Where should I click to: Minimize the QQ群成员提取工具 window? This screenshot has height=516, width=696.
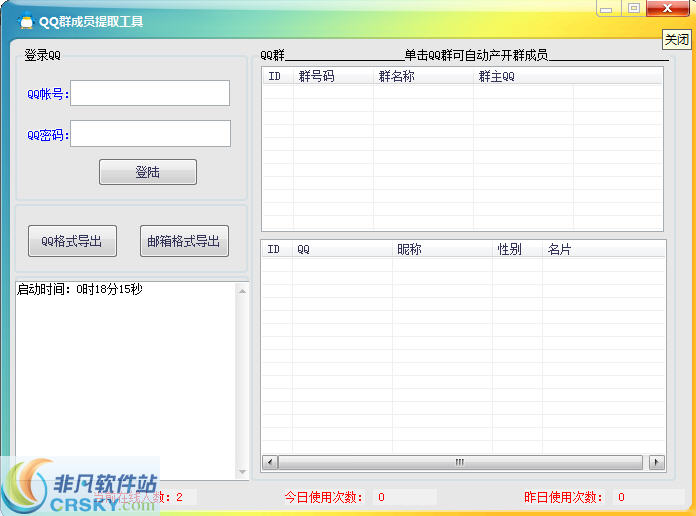coord(607,8)
